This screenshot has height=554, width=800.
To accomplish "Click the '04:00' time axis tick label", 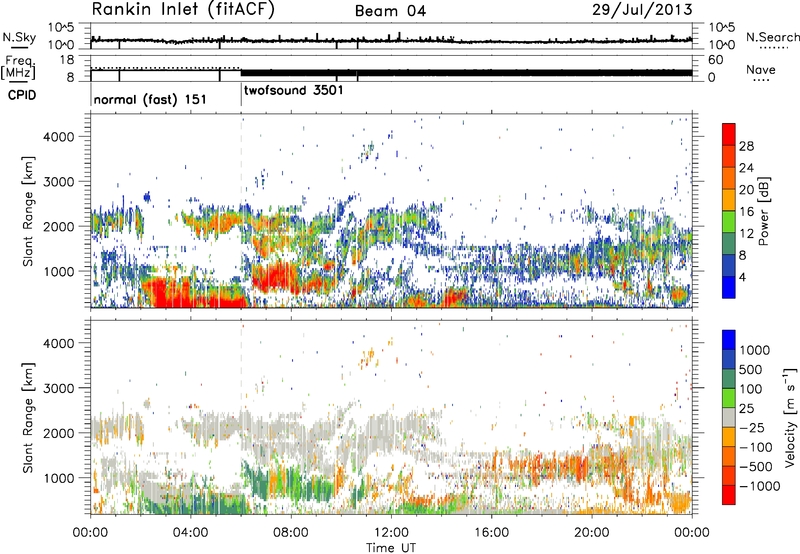I will pyautogui.click(x=190, y=533).
